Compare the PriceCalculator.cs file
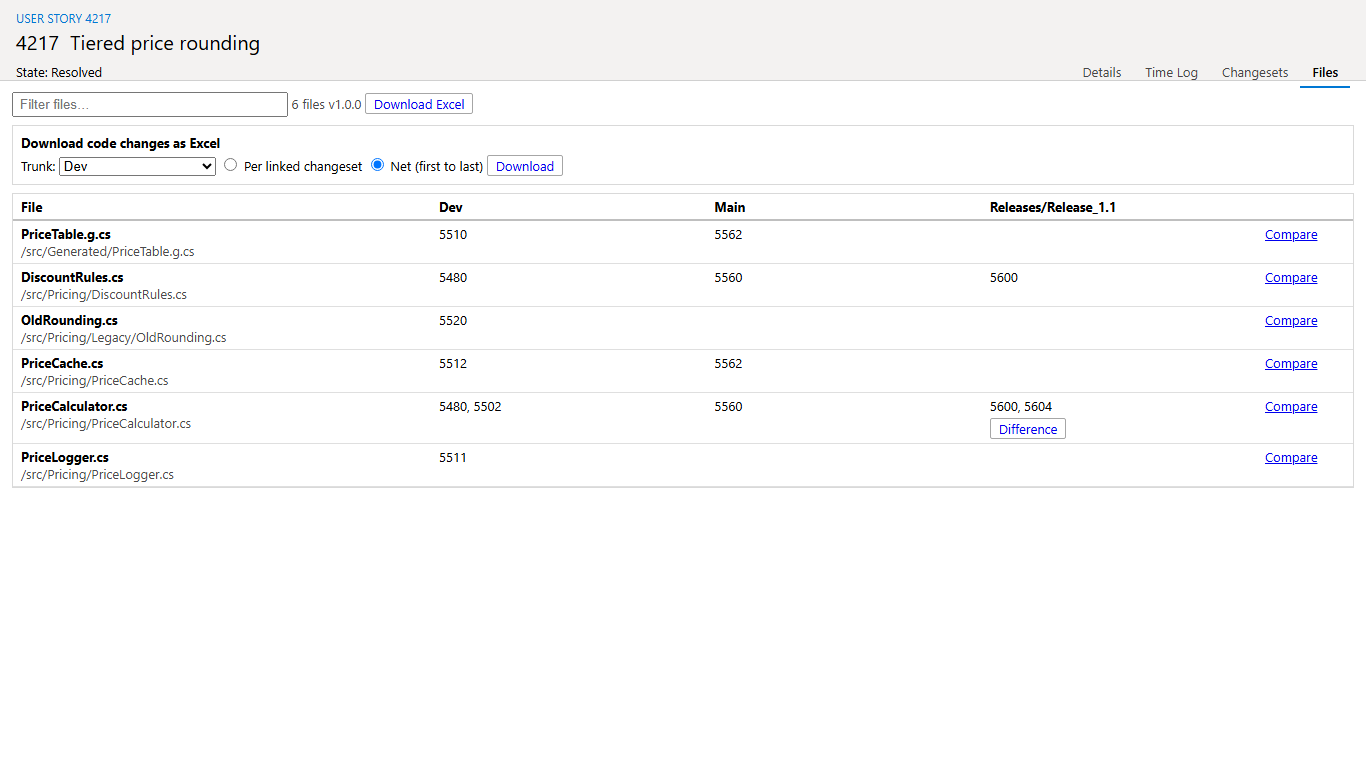This screenshot has width=1366, height=768. click(x=1291, y=407)
